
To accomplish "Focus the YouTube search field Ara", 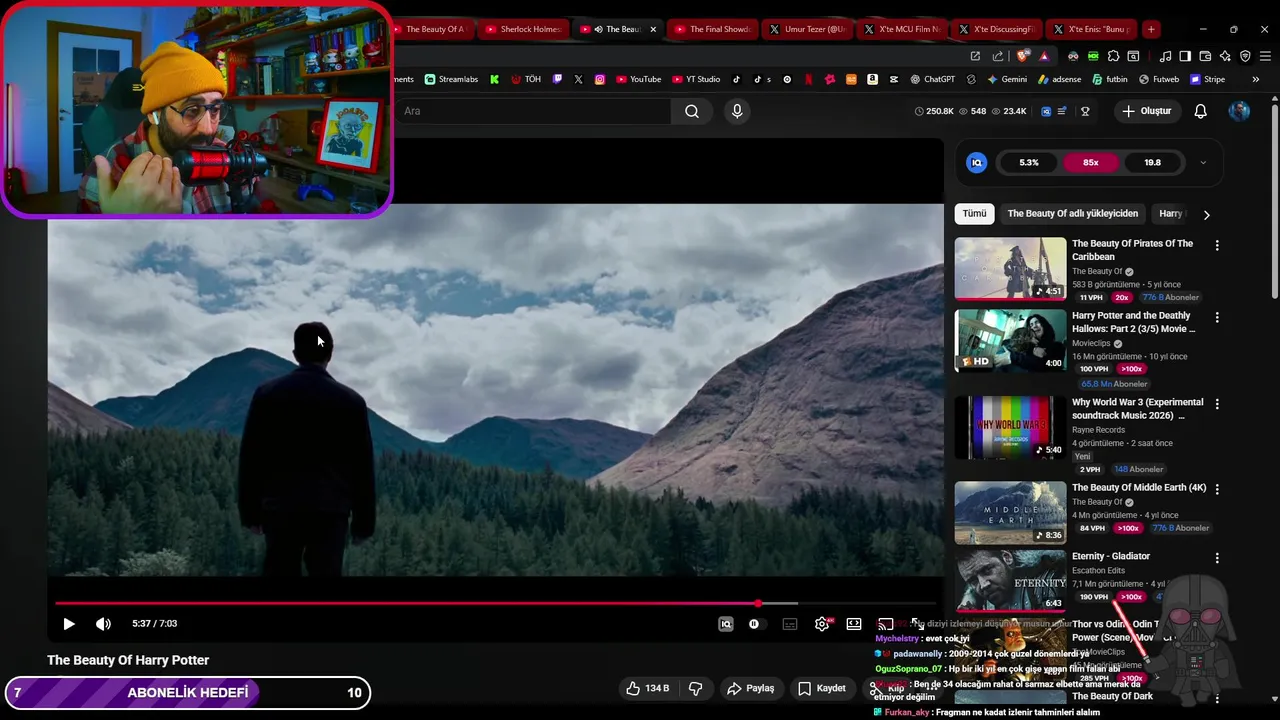I will click(x=532, y=111).
